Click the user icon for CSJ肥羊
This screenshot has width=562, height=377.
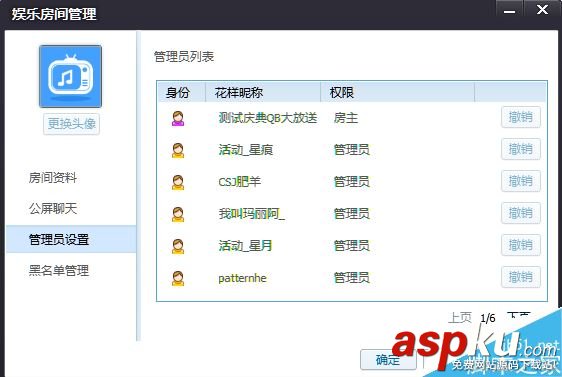pyautogui.click(x=178, y=182)
